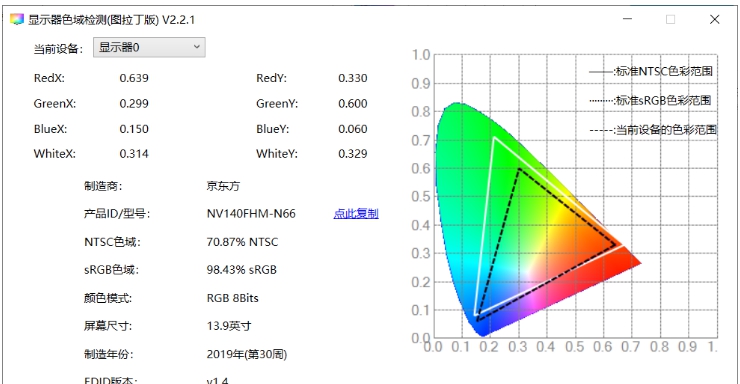740x384 pixels.
Task: Open the 当前设备 display dropdown
Action: [x=149, y=48]
